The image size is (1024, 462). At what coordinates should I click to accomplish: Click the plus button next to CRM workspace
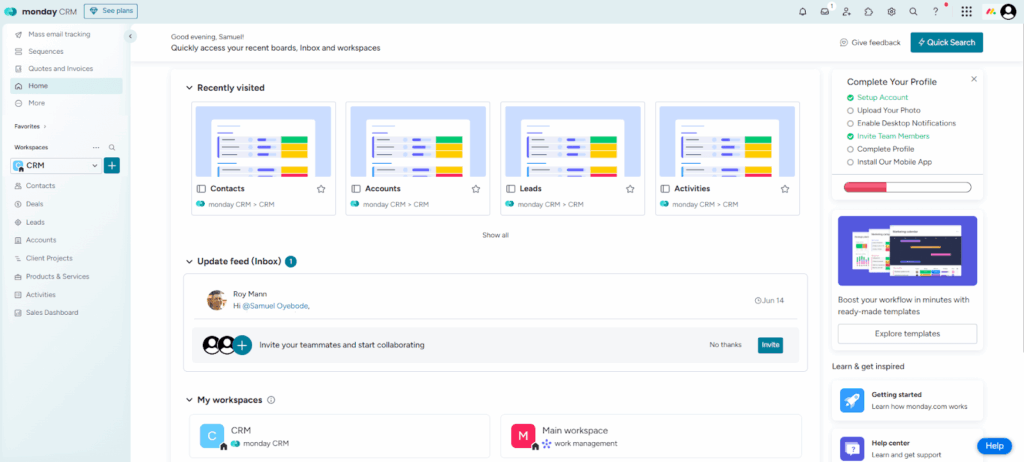(x=112, y=165)
